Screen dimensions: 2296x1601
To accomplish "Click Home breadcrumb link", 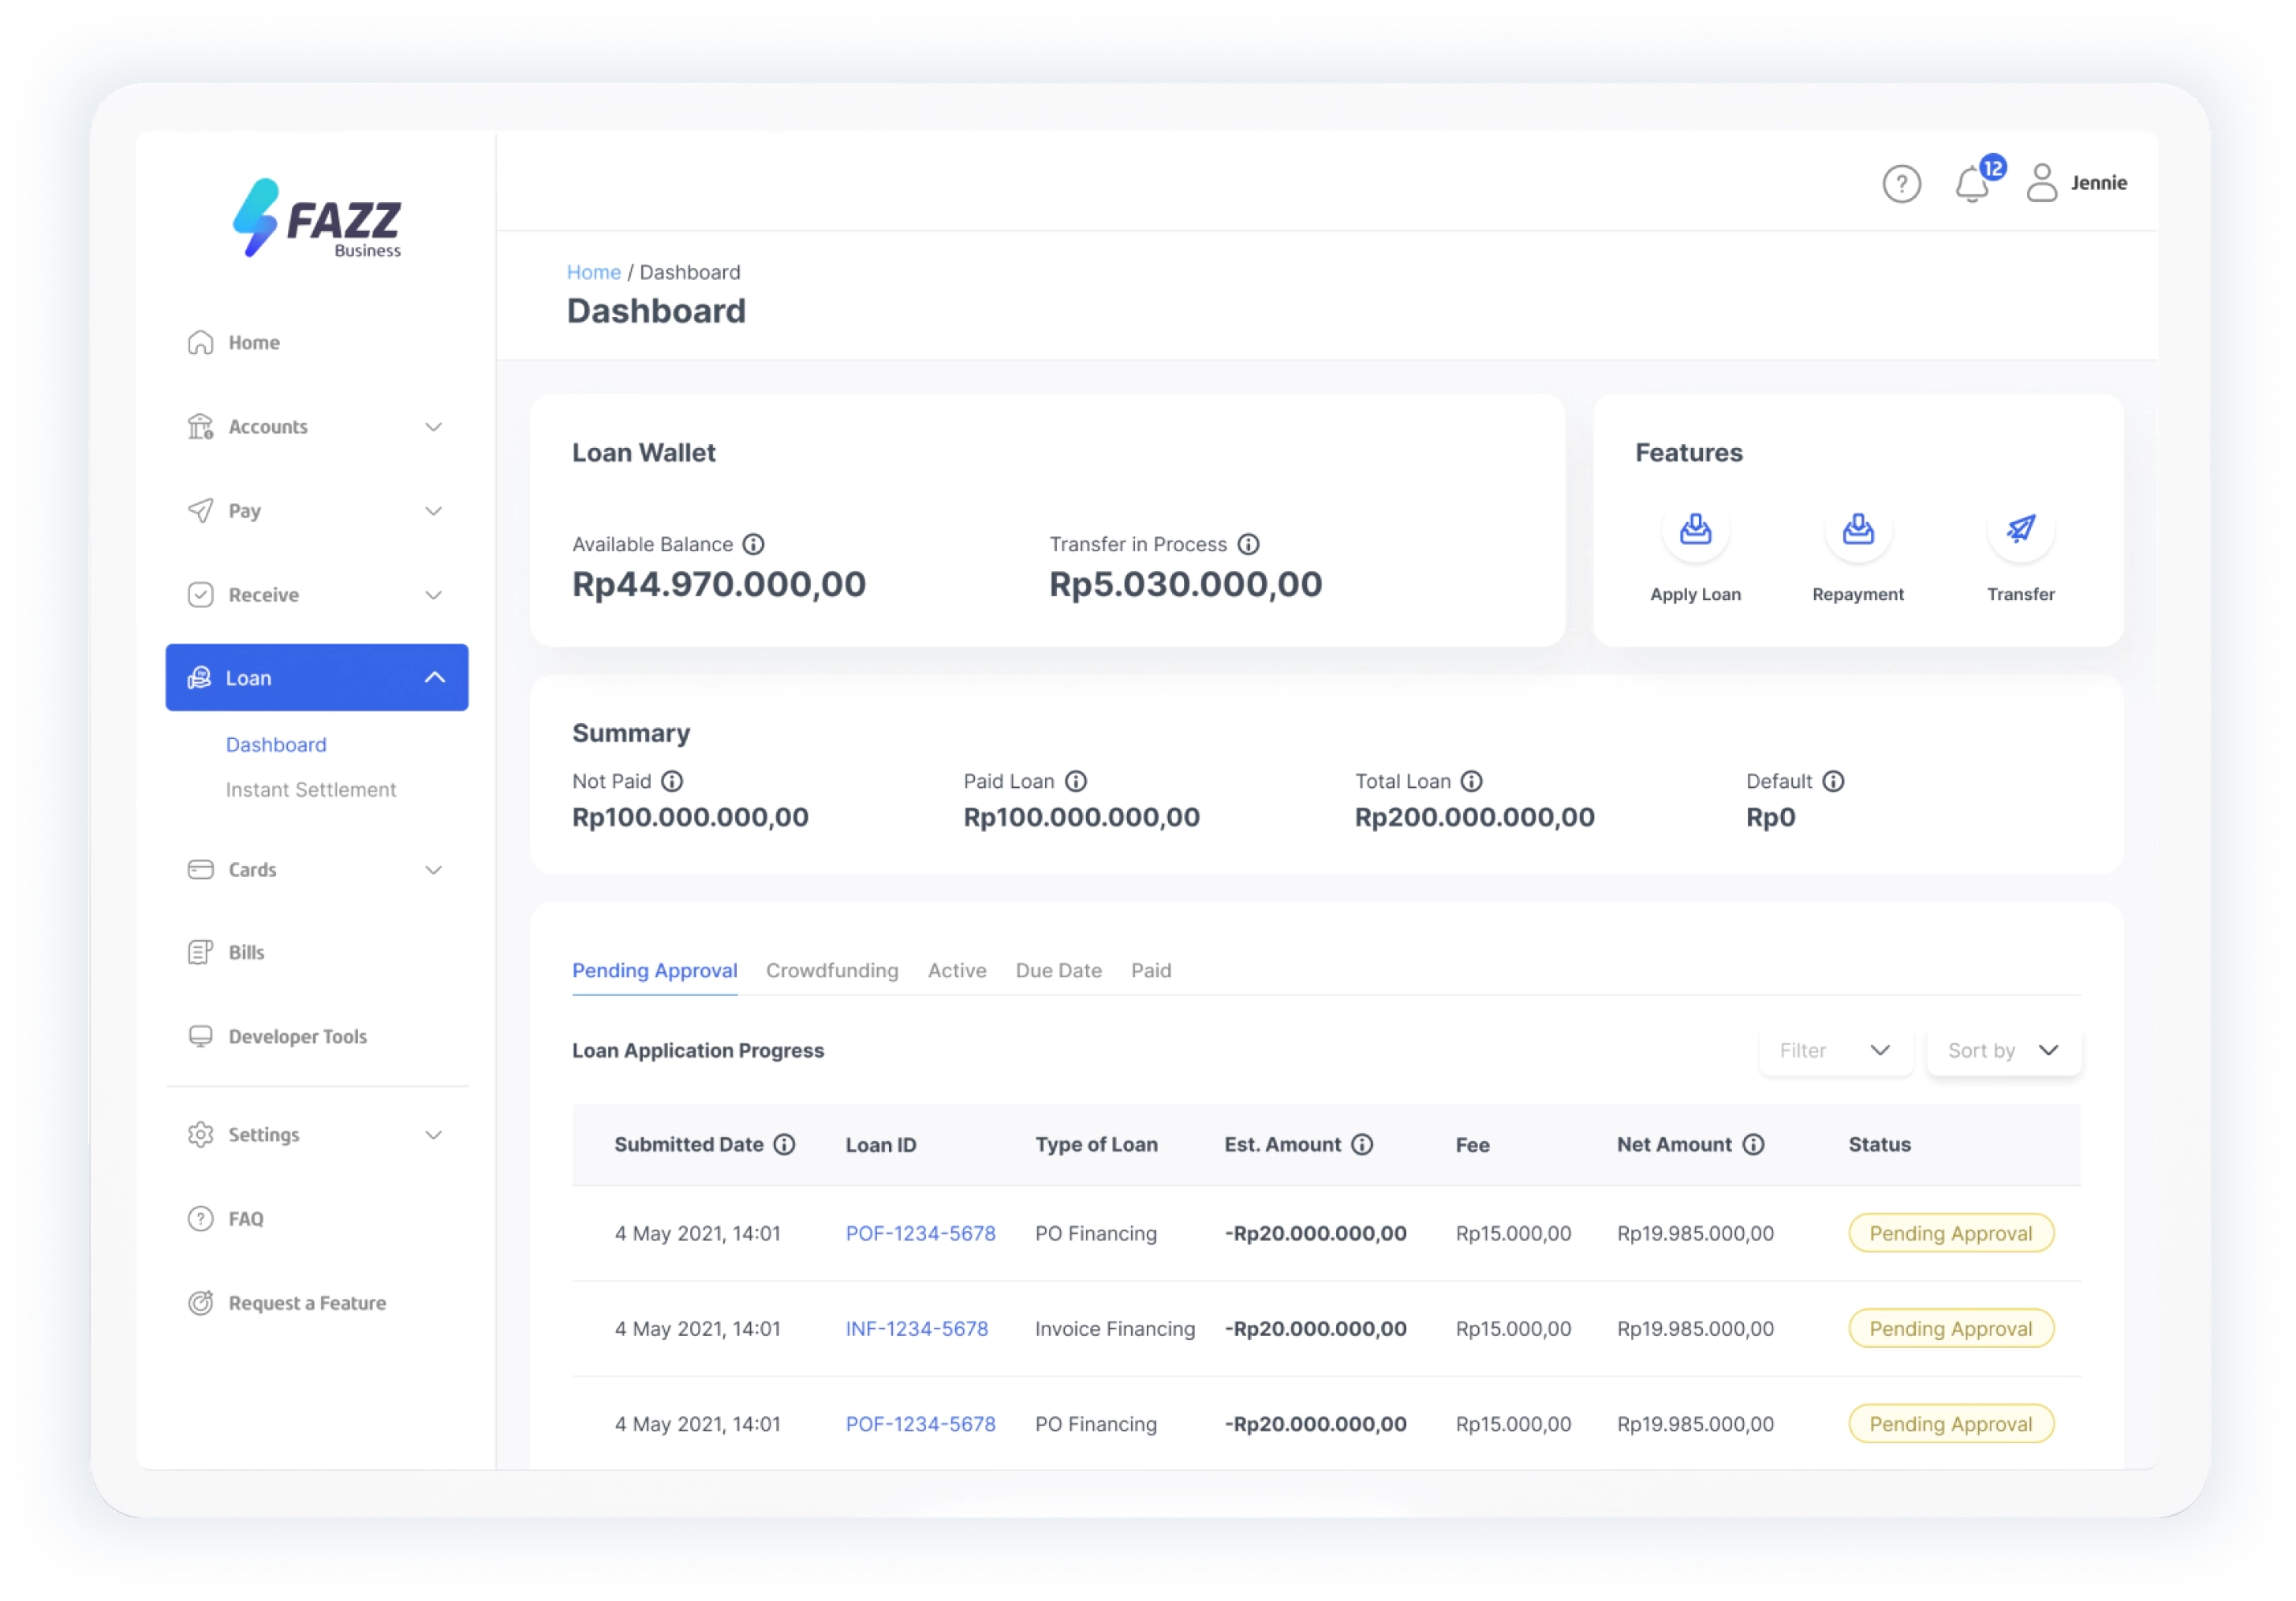I will coord(593,272).
